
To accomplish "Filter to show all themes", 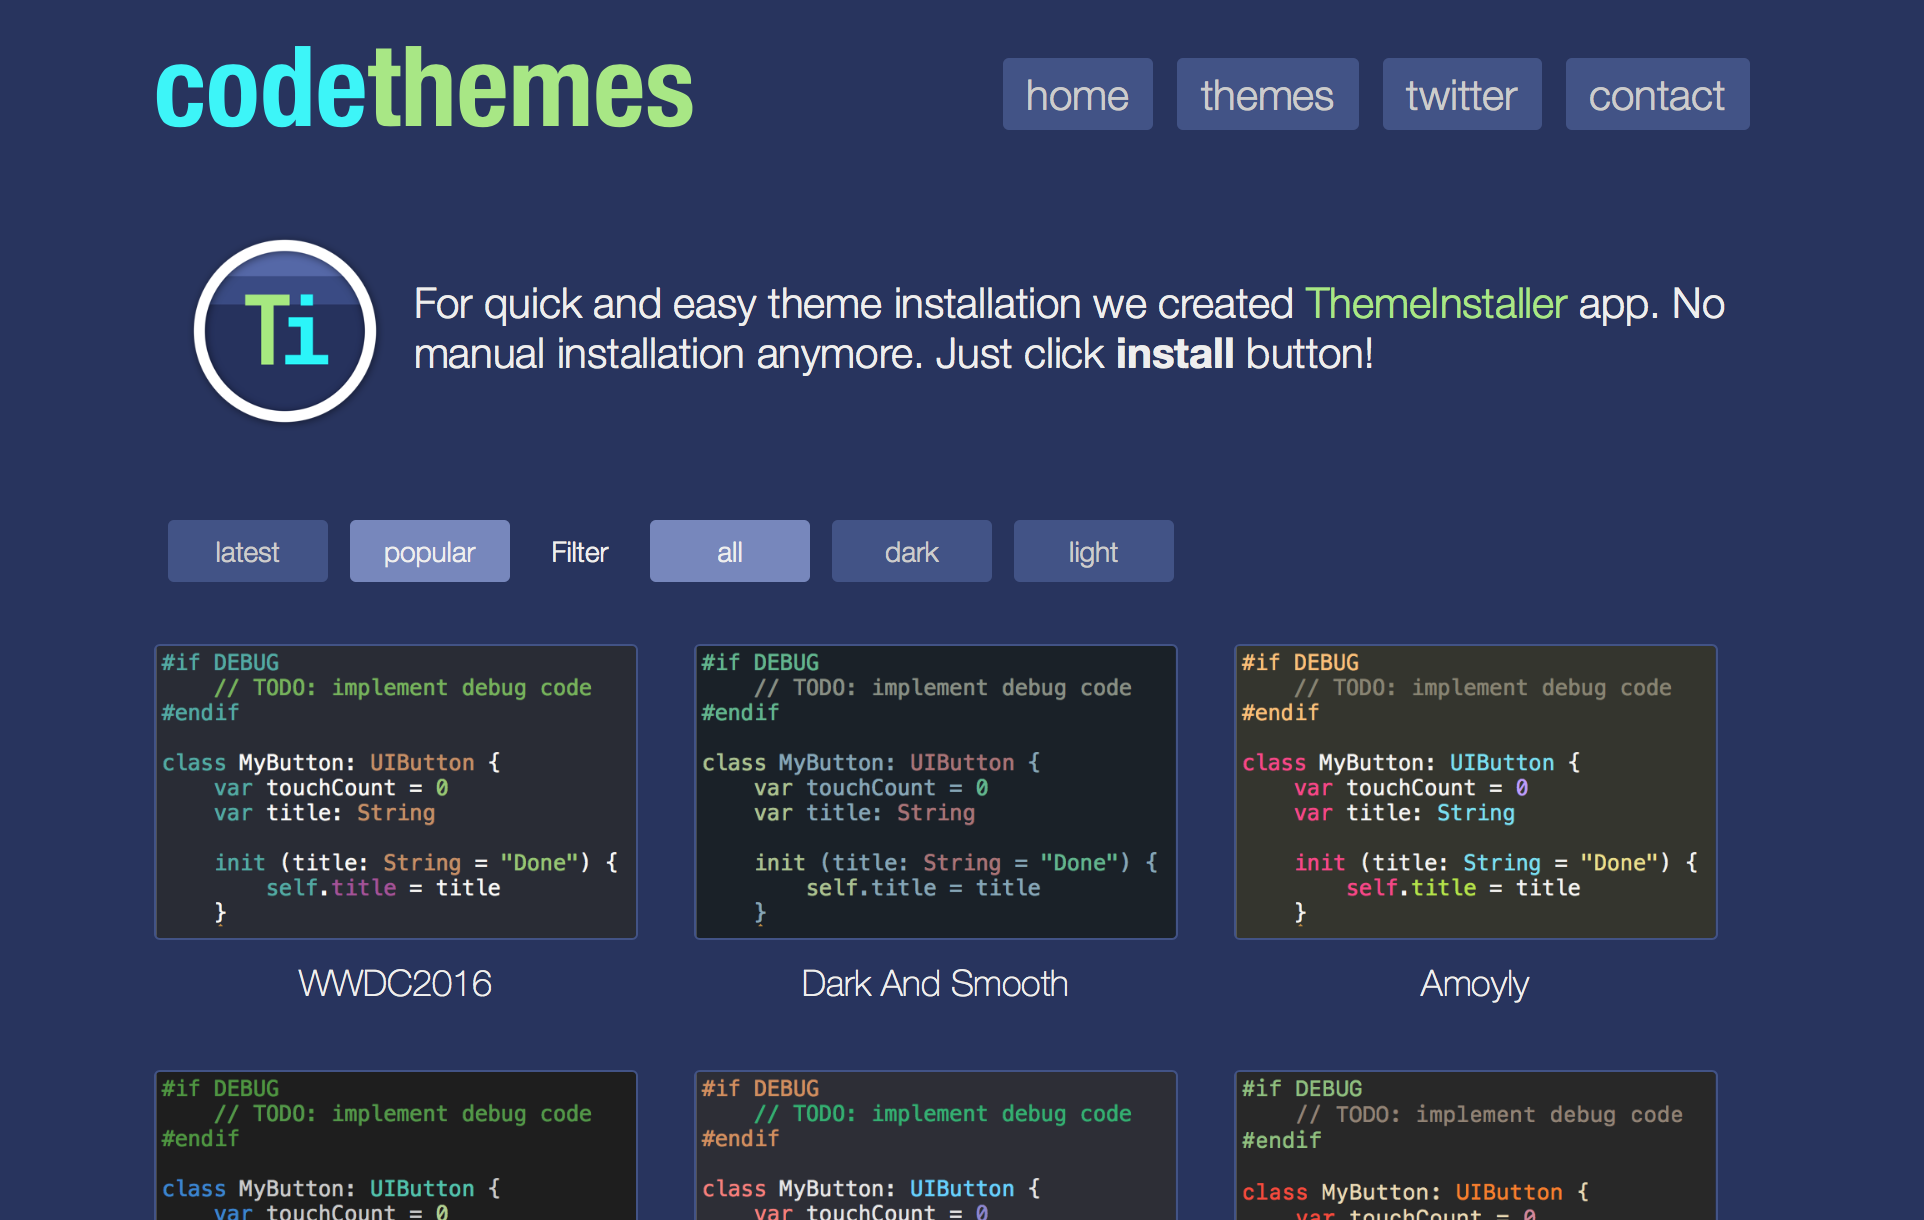I will coord(729,551).
